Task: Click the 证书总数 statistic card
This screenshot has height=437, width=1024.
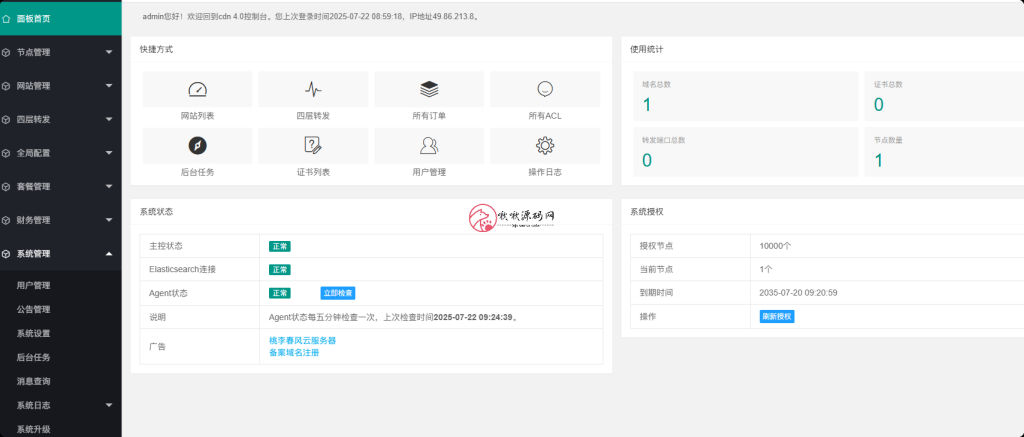Action: click(944, 96)
